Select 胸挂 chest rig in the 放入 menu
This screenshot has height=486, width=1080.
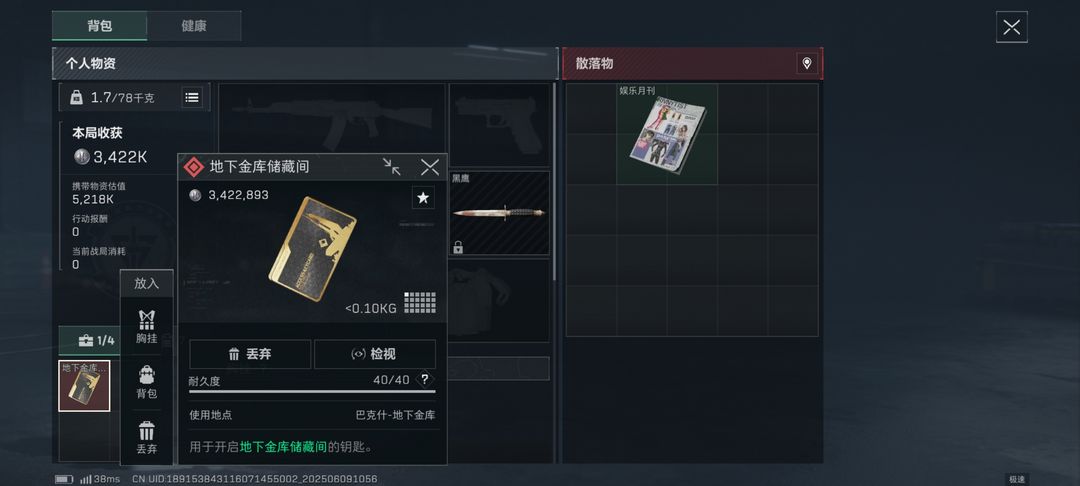146,327
